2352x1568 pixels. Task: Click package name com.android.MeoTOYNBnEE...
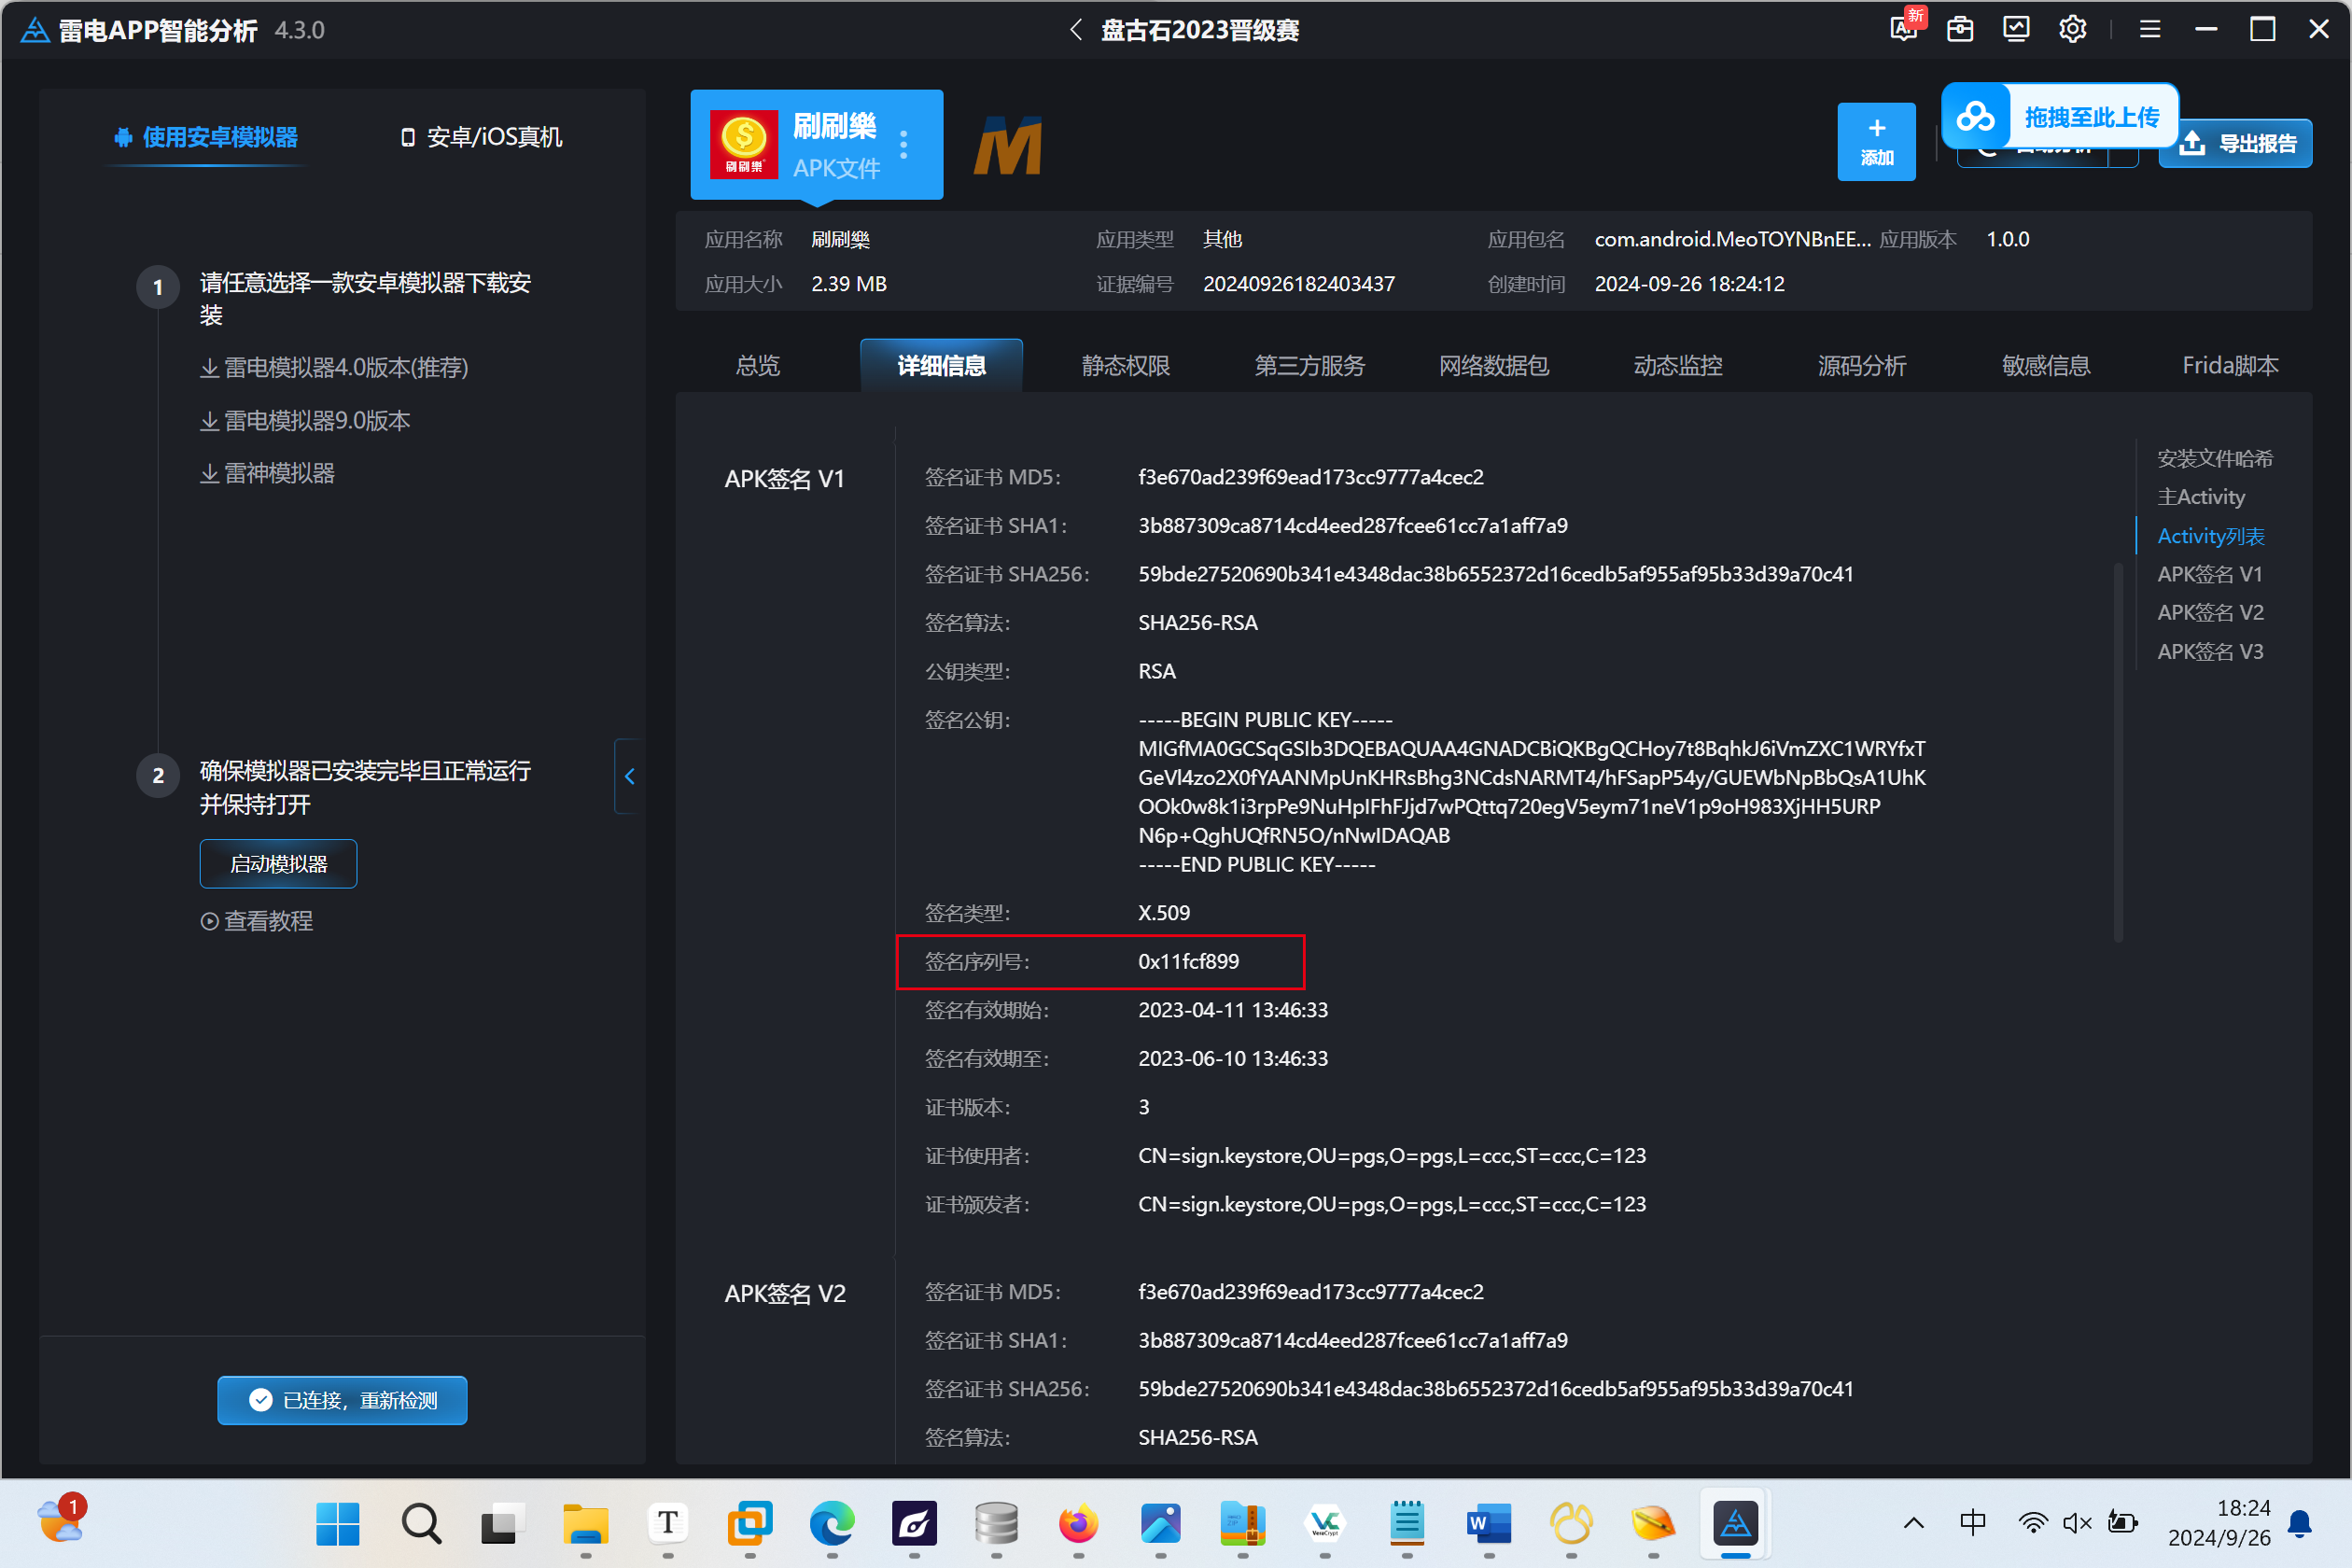1731,239
